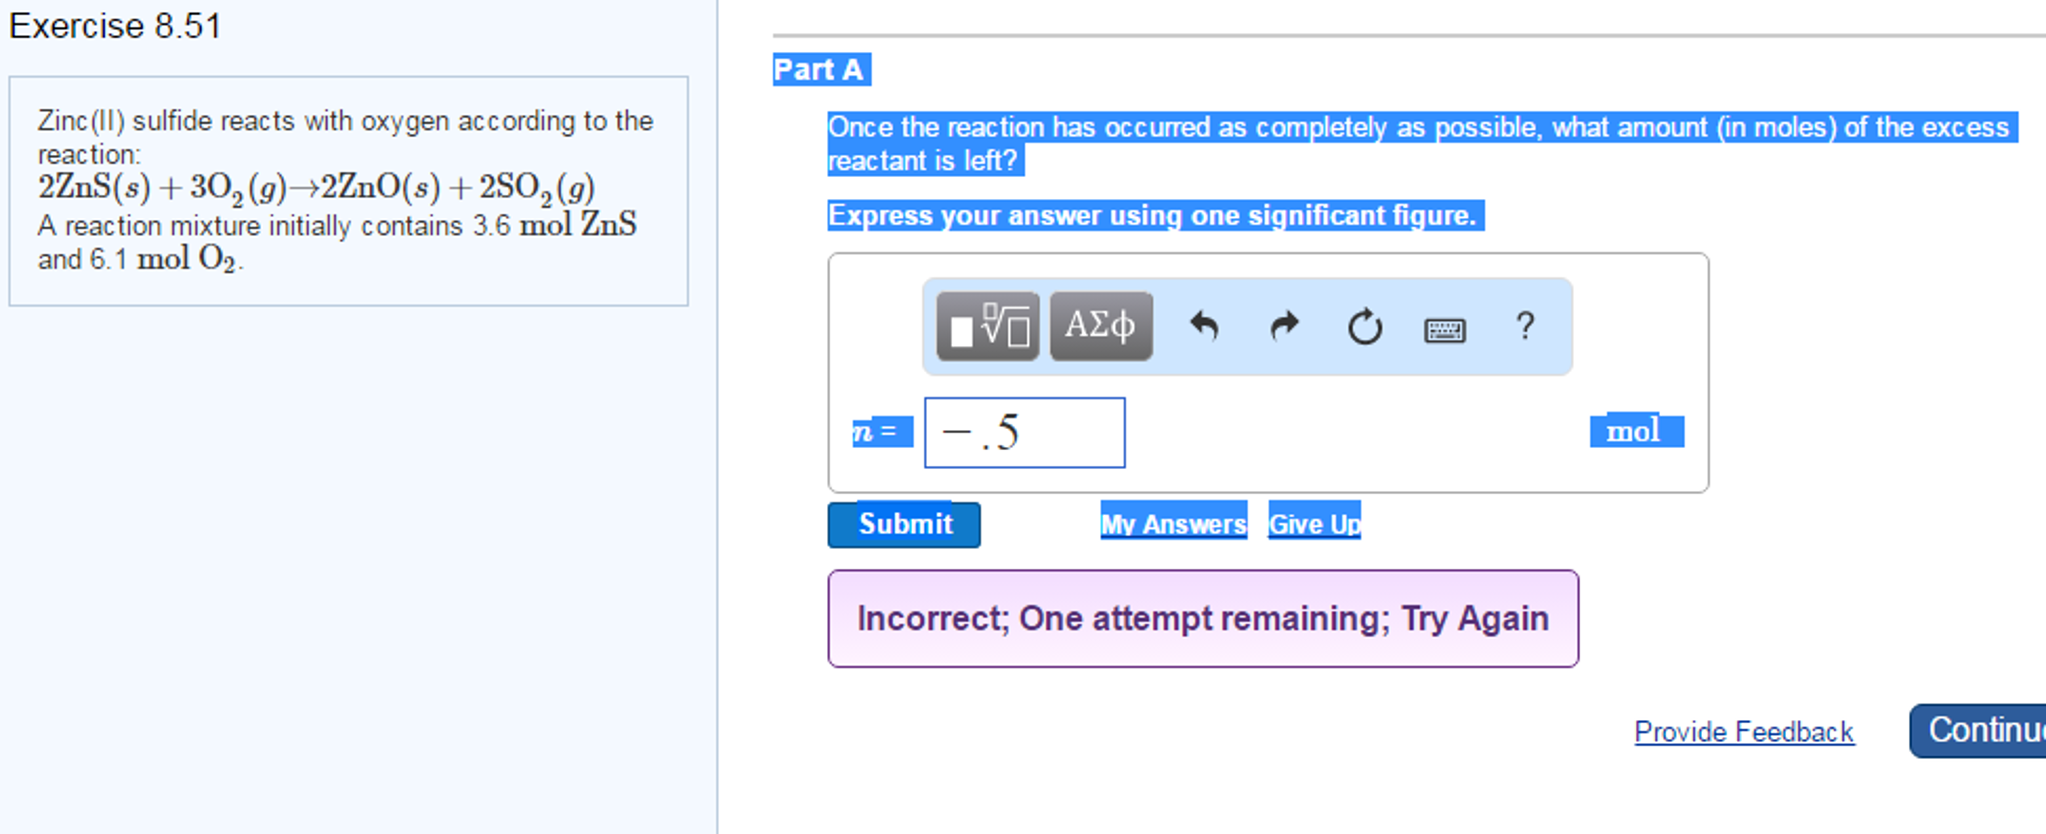Click the undo arrow icon

[x=1204, y=326]
